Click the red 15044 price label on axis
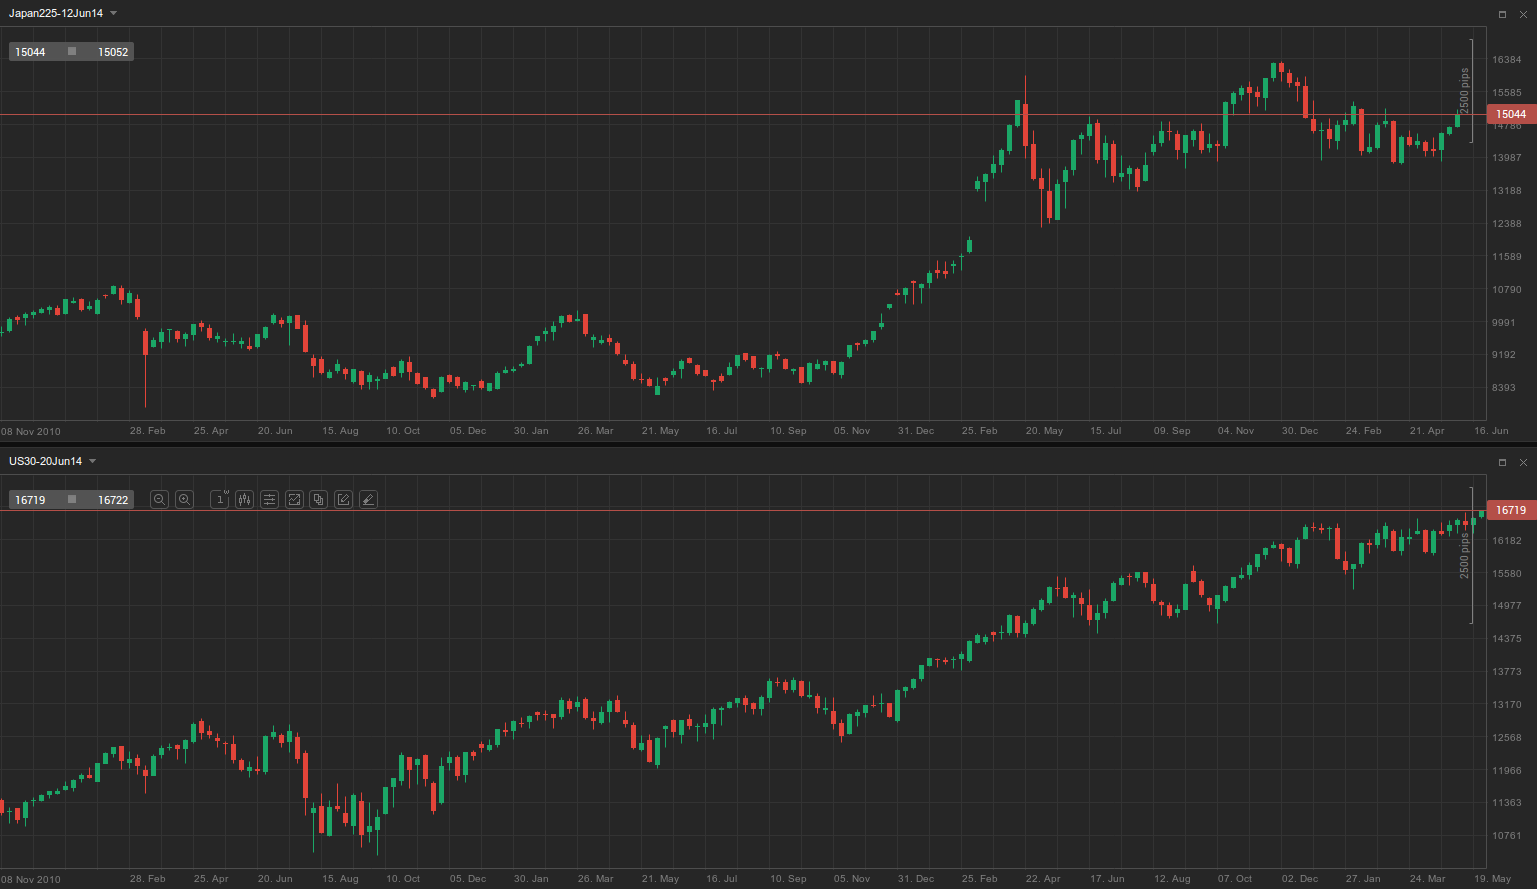 pyautogui.click(x=1510, y=114)
